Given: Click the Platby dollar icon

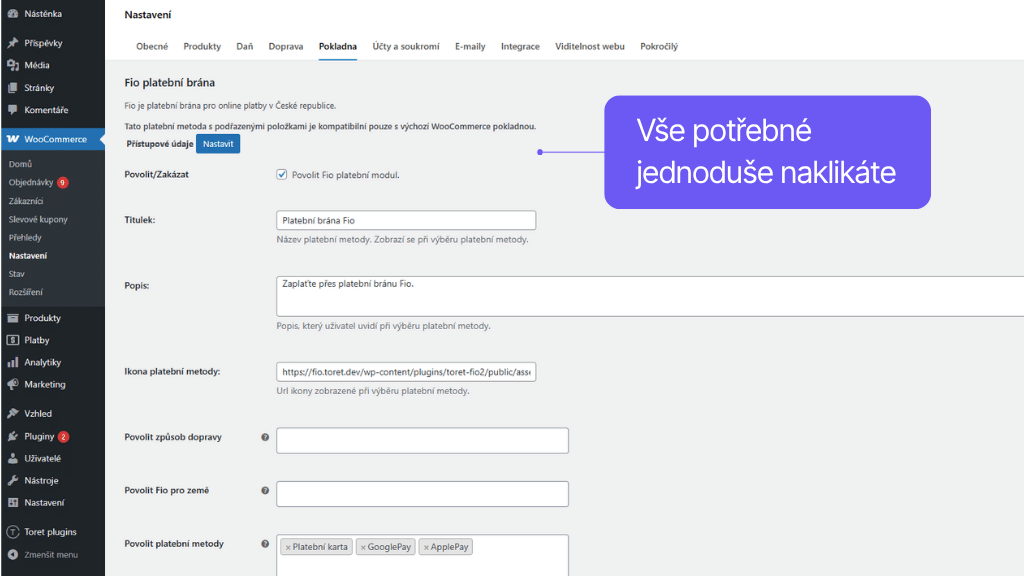Looking at the screenshot, I should coord(12,340).
